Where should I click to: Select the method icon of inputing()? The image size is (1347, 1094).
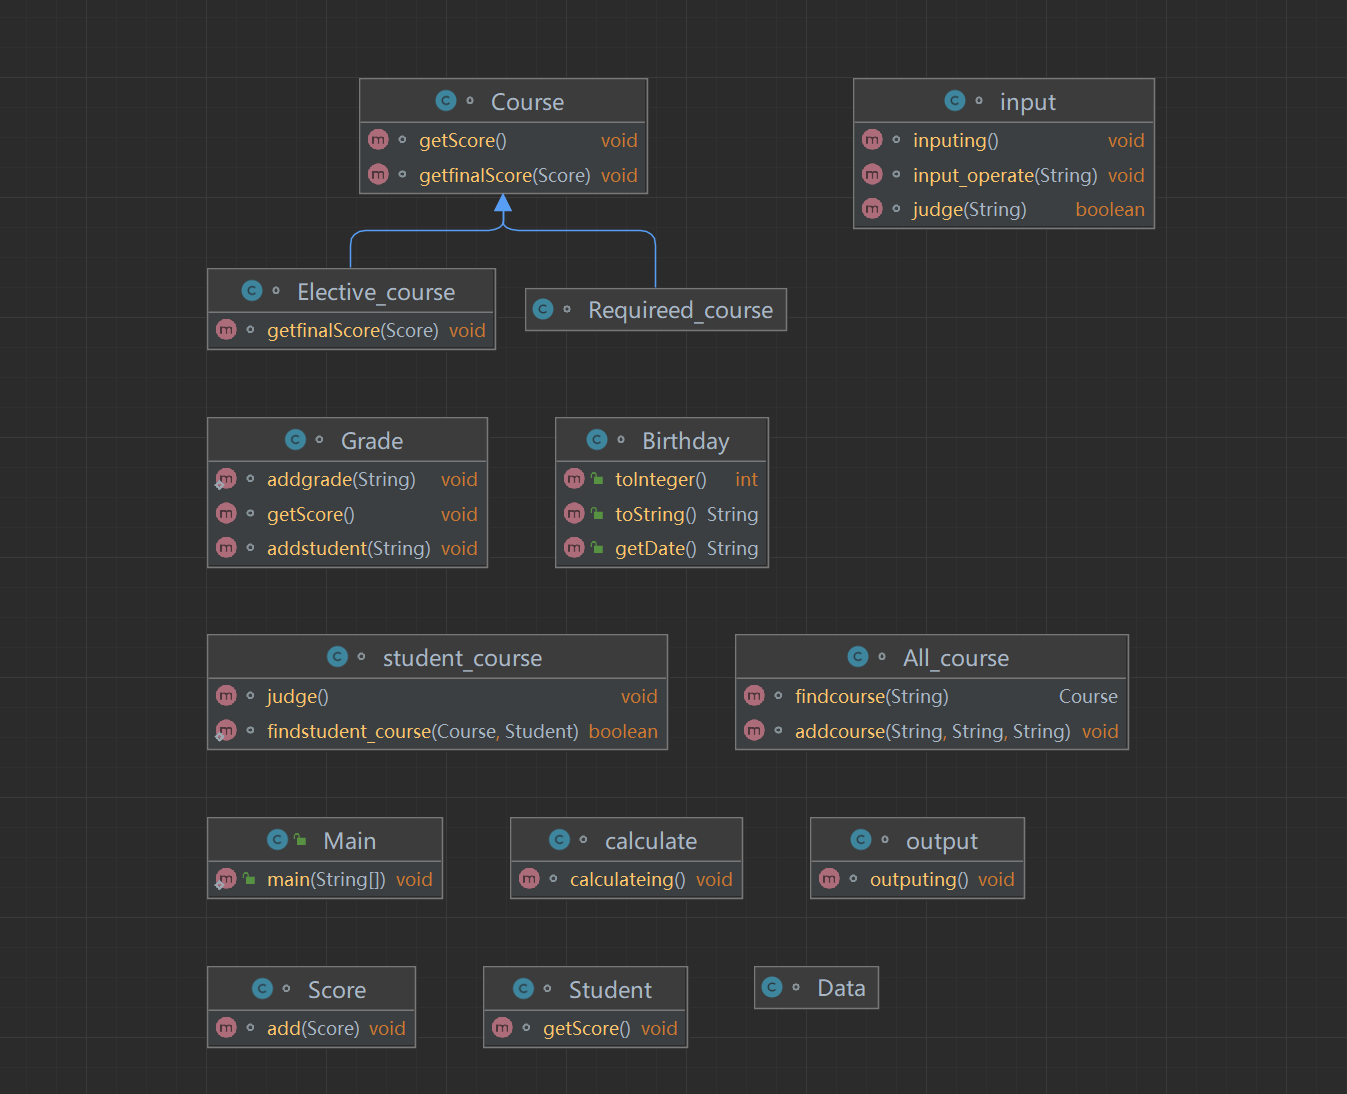[x=872, y=140]
